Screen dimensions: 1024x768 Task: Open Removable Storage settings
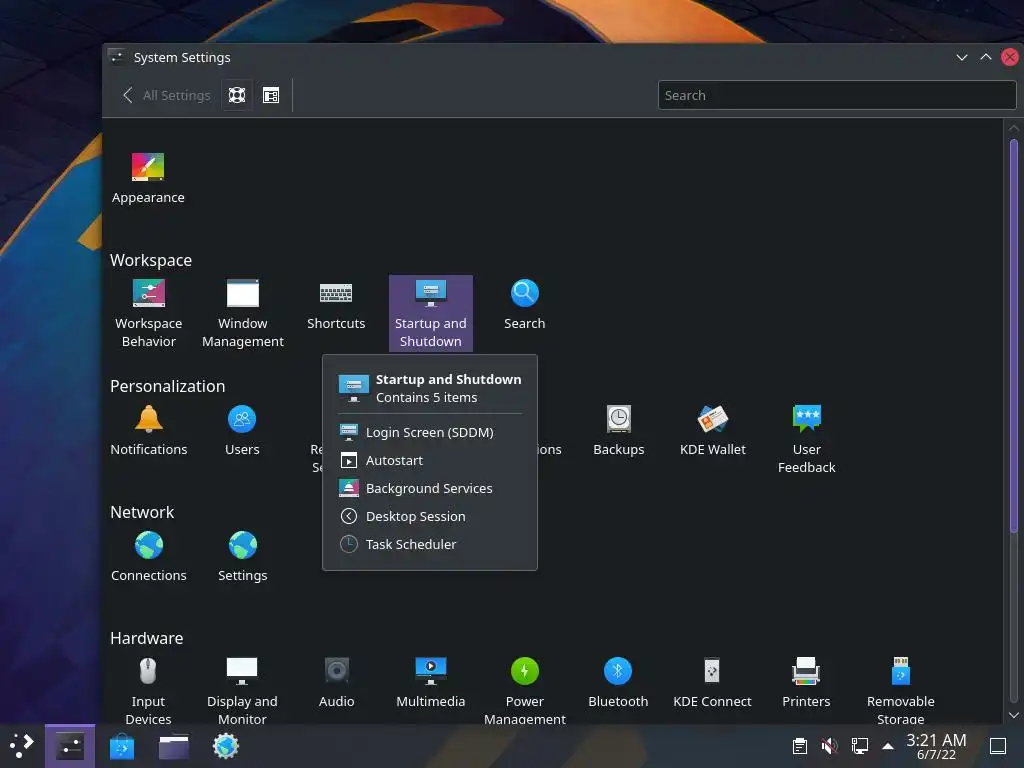pos(901,691)
